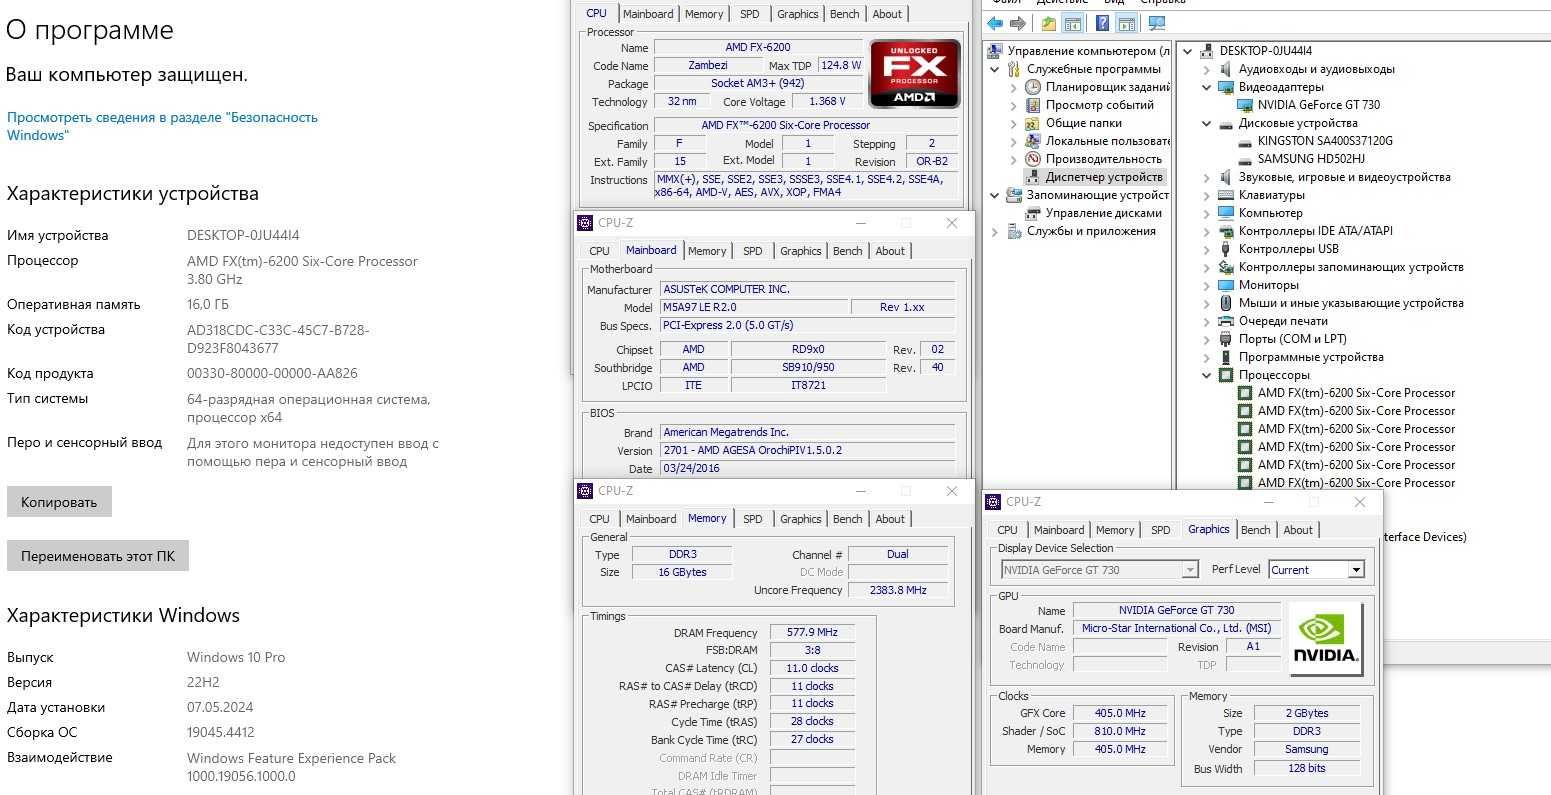Select Программные устройства category
The width and height of the screenshot is (1551, 795).
click(1311, 357)
